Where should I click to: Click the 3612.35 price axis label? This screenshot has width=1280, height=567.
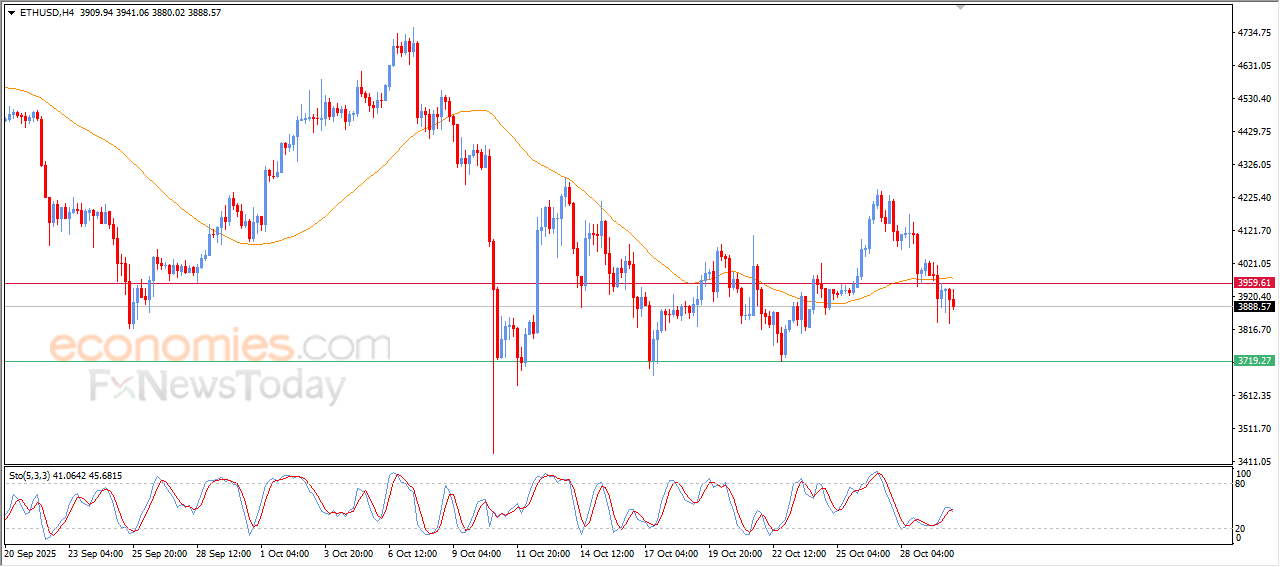point(1254,396)
